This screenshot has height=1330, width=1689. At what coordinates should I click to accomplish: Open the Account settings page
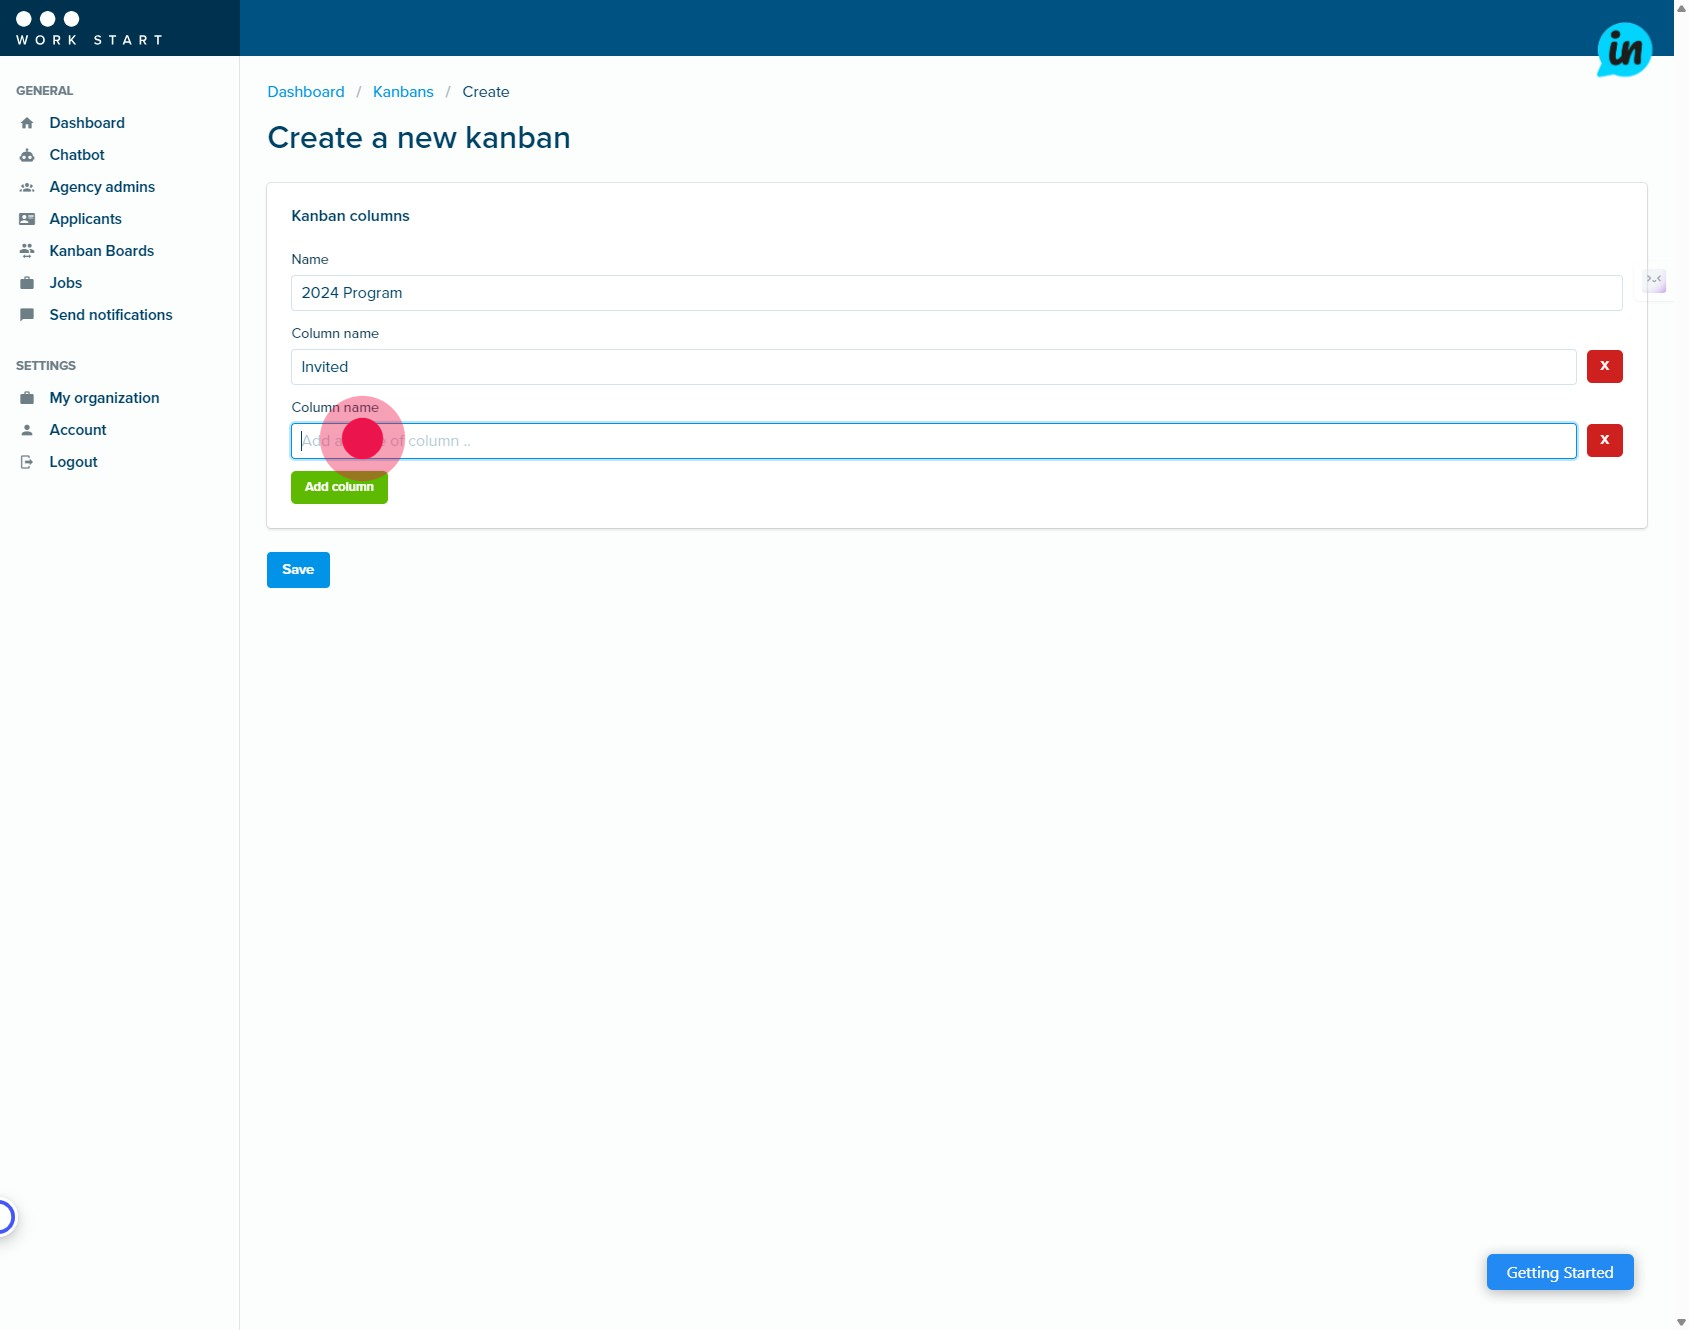pyautogui.click(x=78, y=430)
